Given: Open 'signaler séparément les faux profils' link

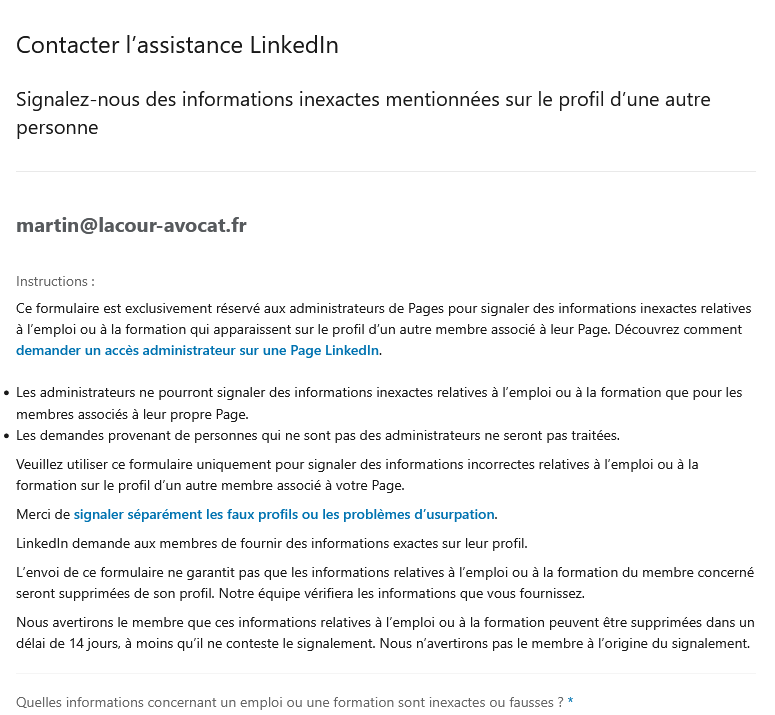Looking at the screenshot, I should [284, 514].
